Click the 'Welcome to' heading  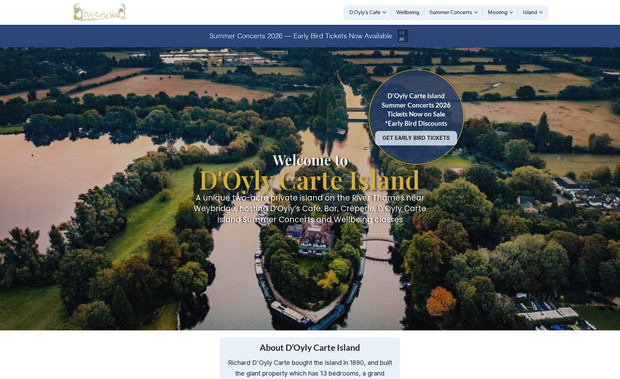pos(310,160)
